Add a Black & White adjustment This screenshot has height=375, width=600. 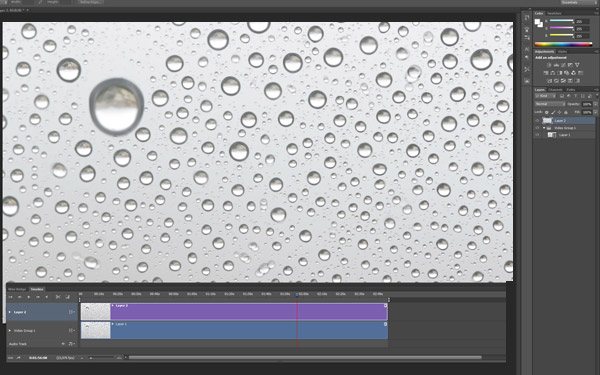[559, 73]
